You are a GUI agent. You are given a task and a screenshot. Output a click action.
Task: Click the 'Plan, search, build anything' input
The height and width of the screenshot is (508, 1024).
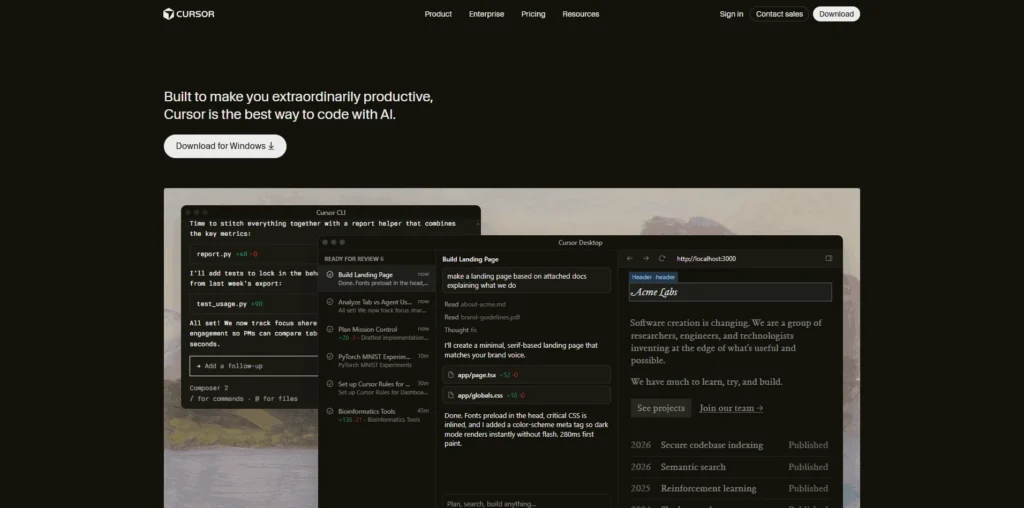coord(525,503)
